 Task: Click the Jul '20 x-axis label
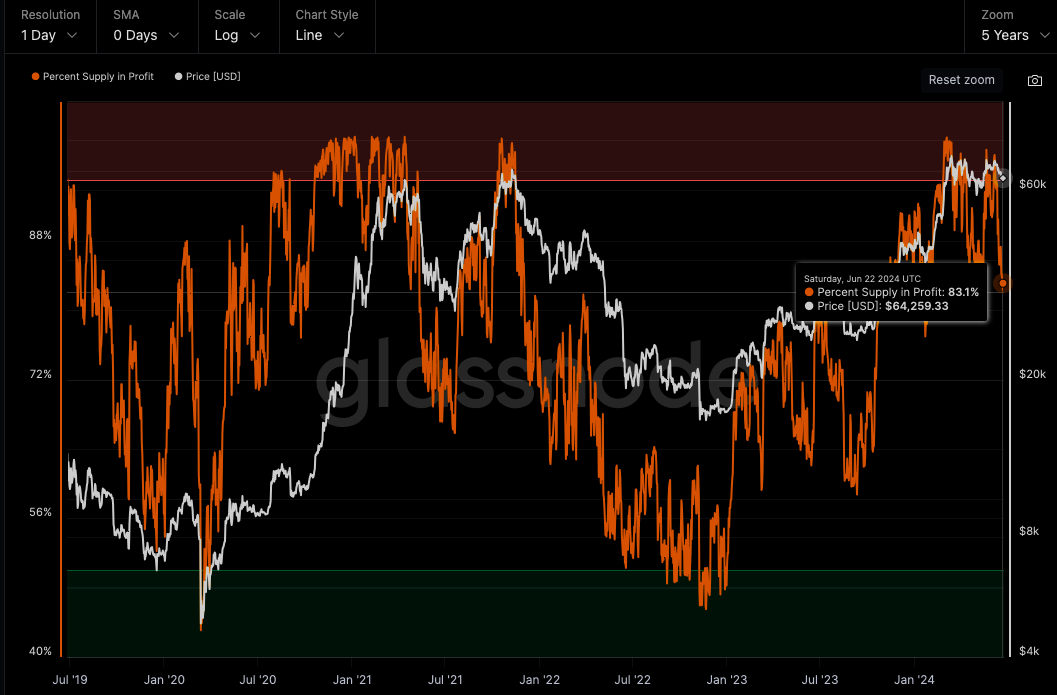click(x=258, y=679)
